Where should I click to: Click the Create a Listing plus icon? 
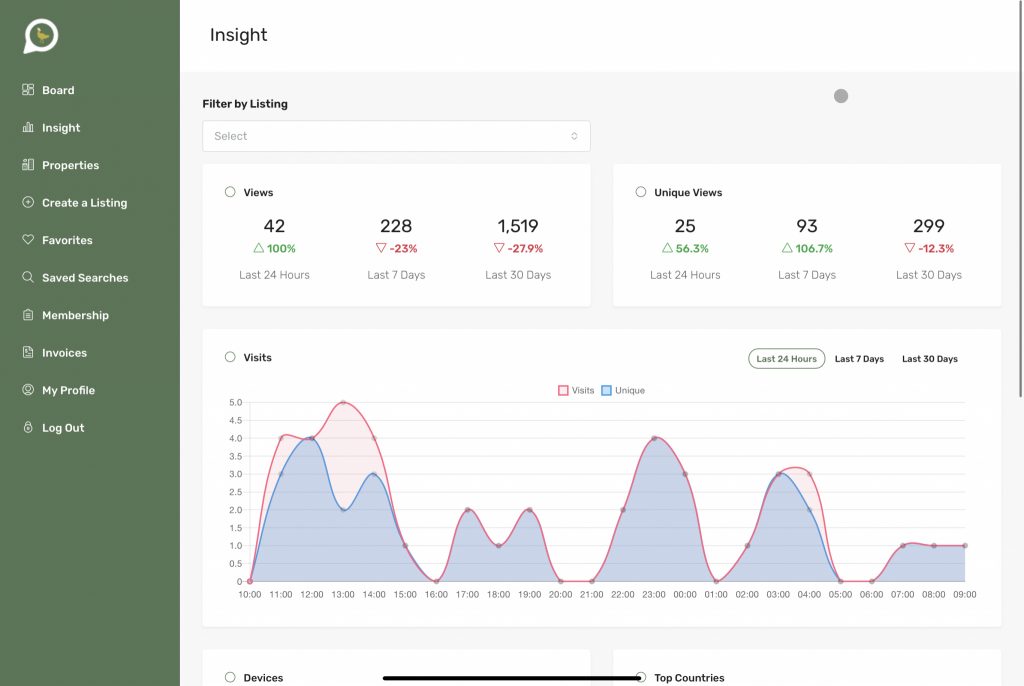tap(28, 202)
